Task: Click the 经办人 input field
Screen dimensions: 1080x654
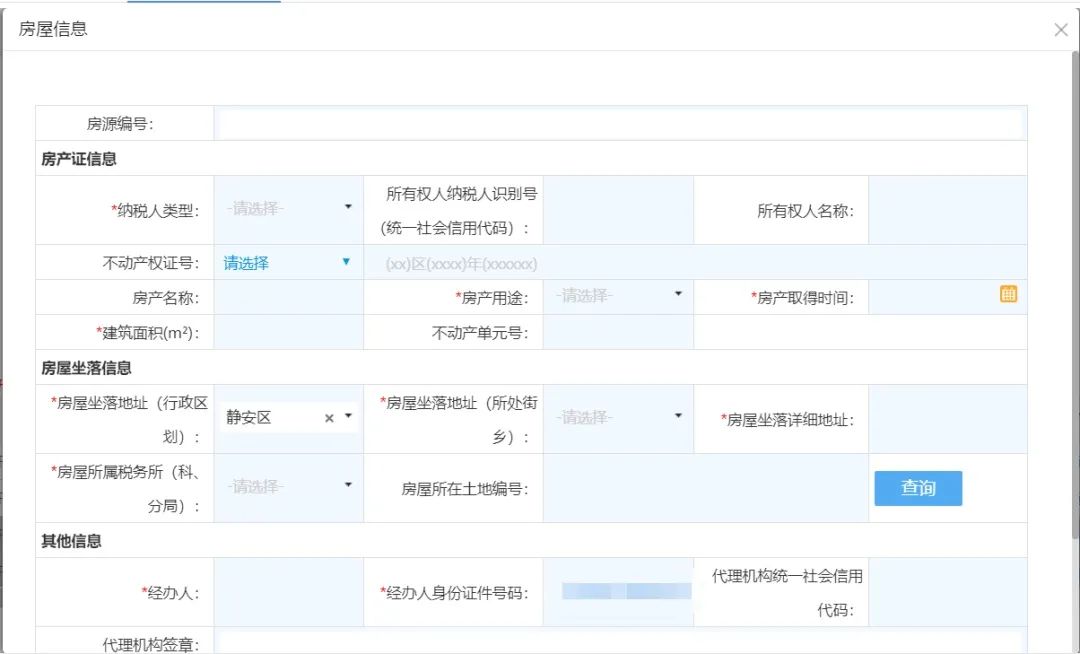Action: click(290, 592)
